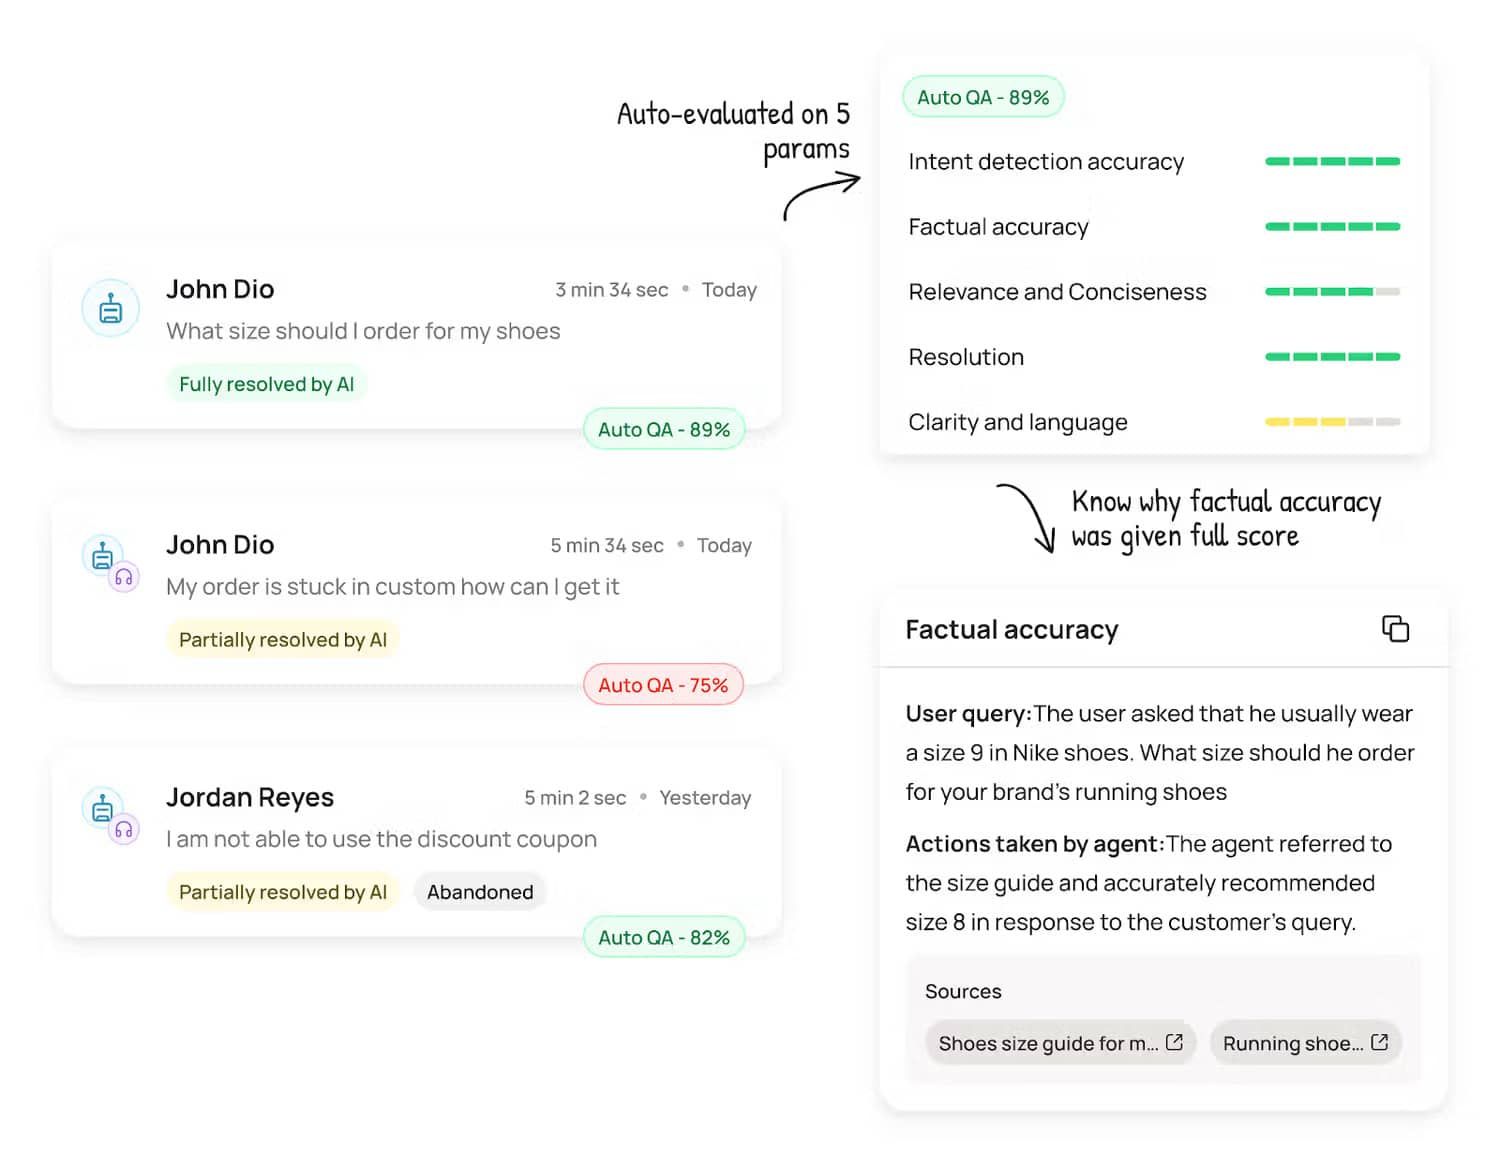Click the external link icon on the Shoes size guide source
Viewport: 1500px width, 1161px height.
point(1174,1042)
